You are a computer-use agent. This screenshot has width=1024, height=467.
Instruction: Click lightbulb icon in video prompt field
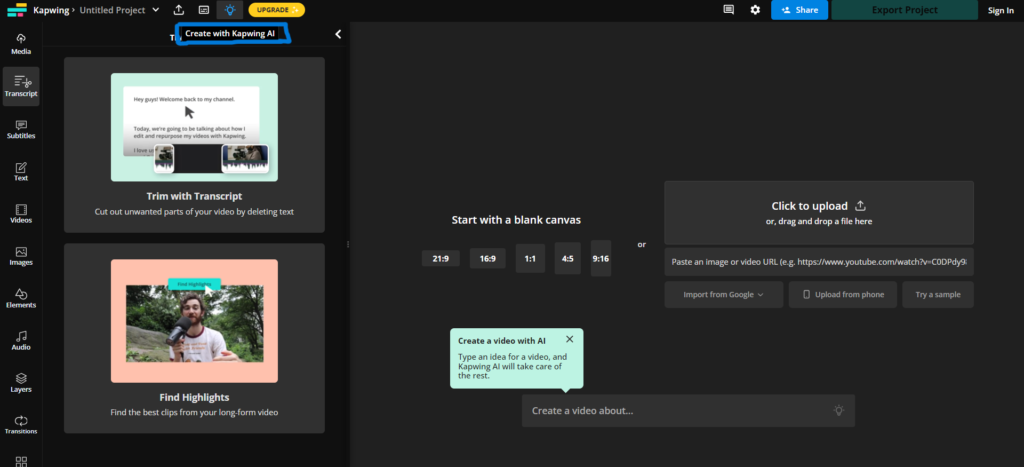(x=839, y=410)
